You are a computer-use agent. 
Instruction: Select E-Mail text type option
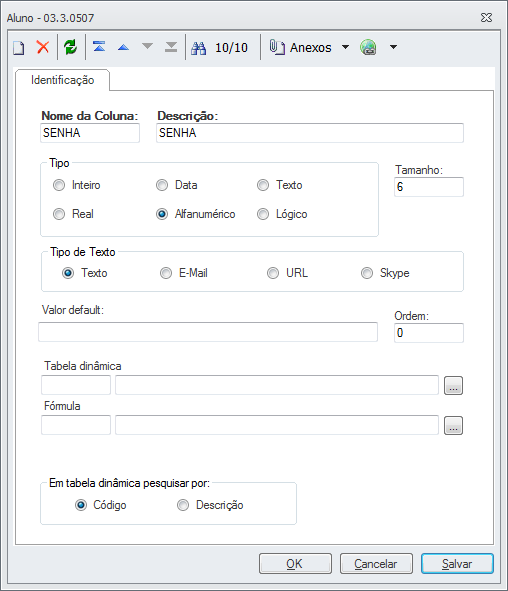coord(166,273)
